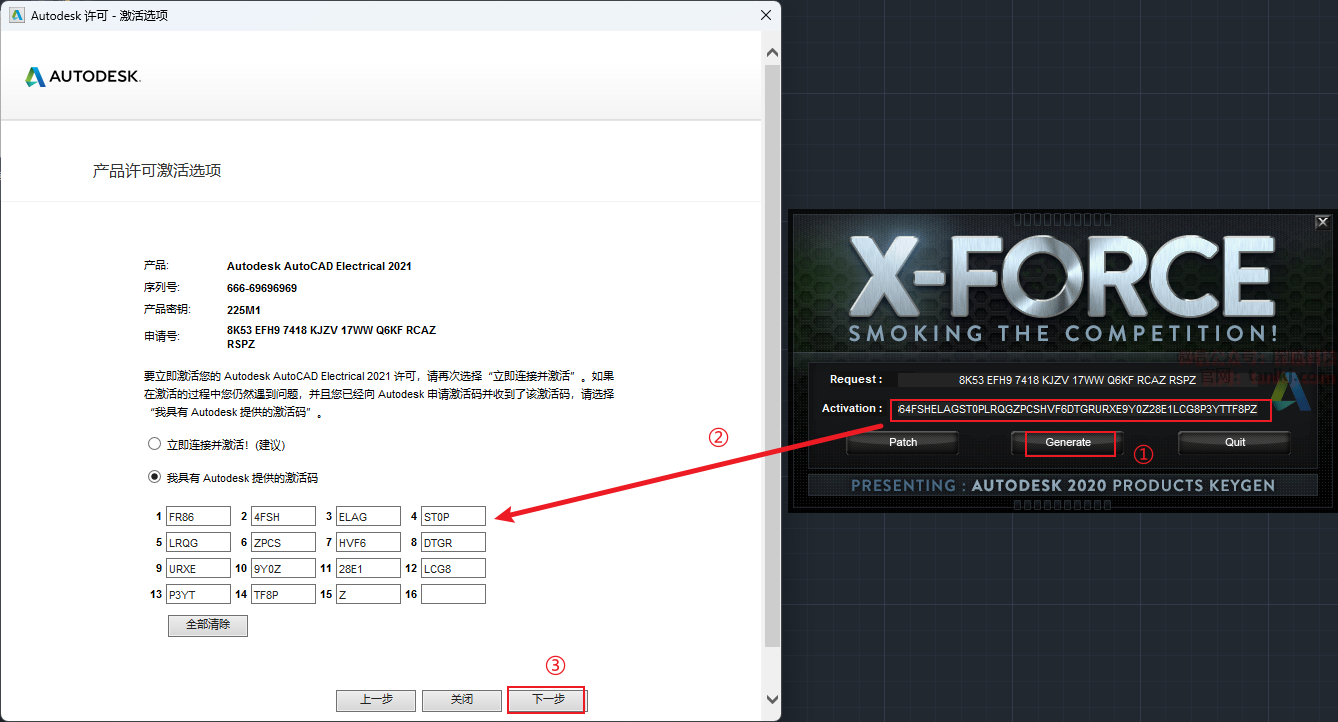Viewport: 1338px width, 722px height.
Task: Click the Patch button in the X-FORCE window
Action: (x=903, y=442)
